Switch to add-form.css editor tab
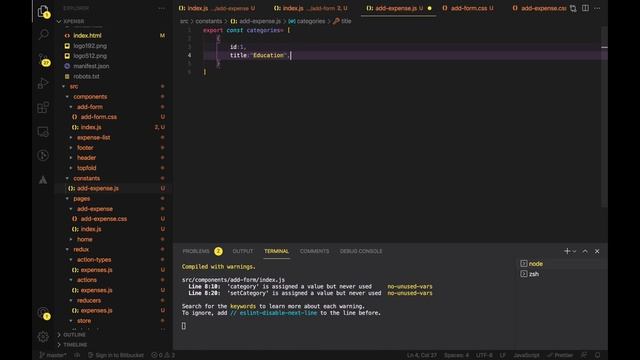Image resolution: width=640 pixels, height=360 pixels. 468,8
